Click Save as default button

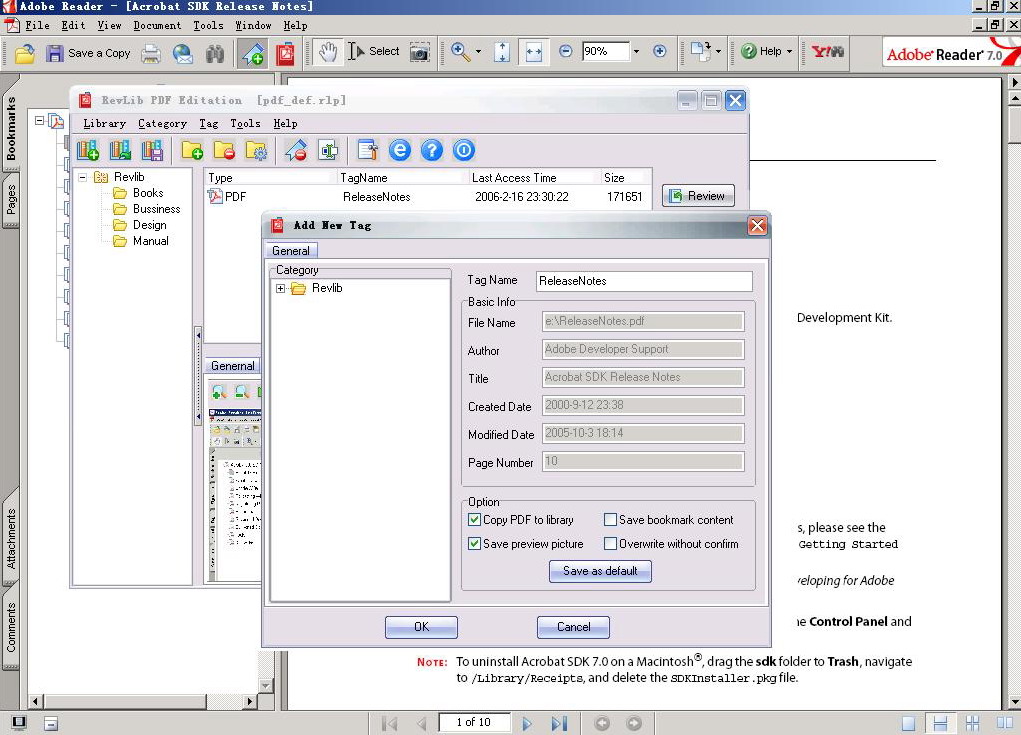tap(600, 571)
